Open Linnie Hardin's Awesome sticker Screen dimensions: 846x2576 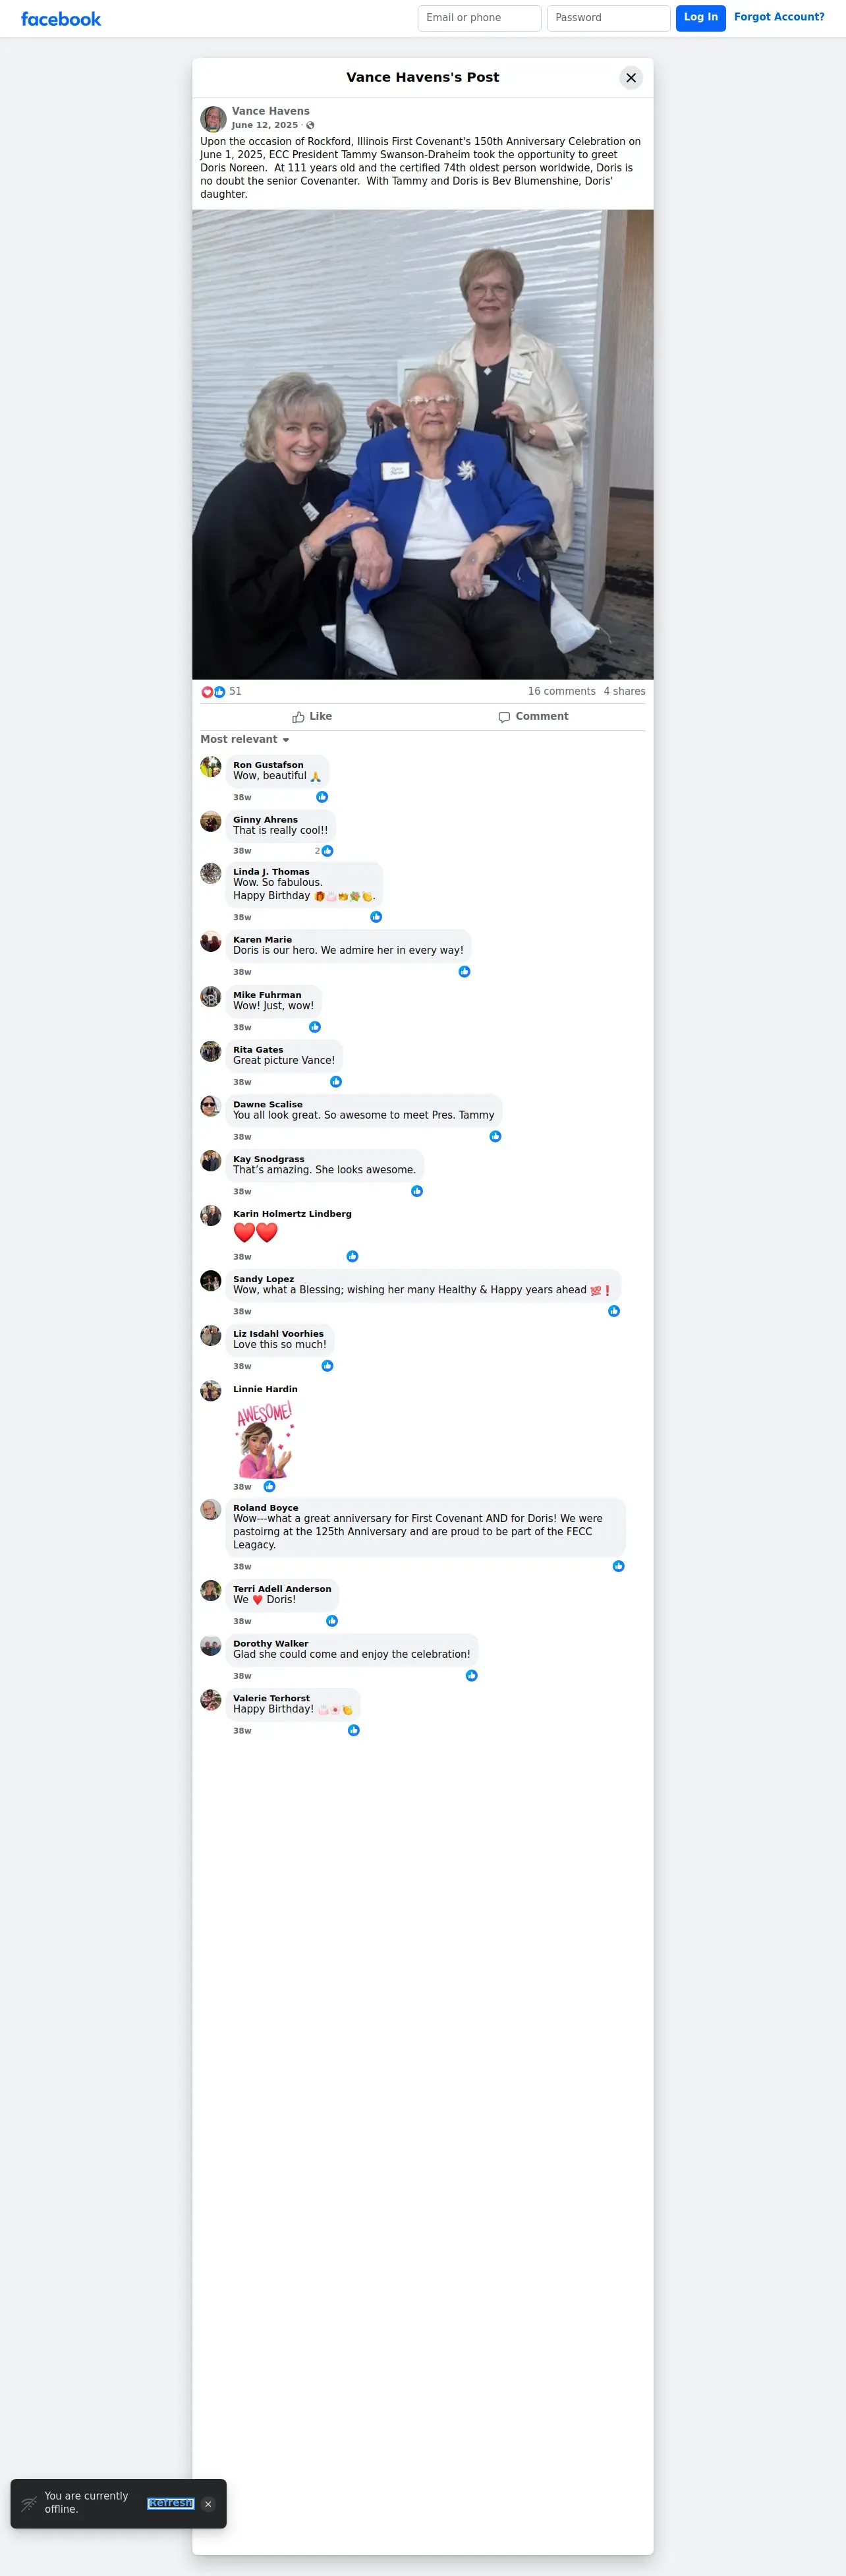265,1439
